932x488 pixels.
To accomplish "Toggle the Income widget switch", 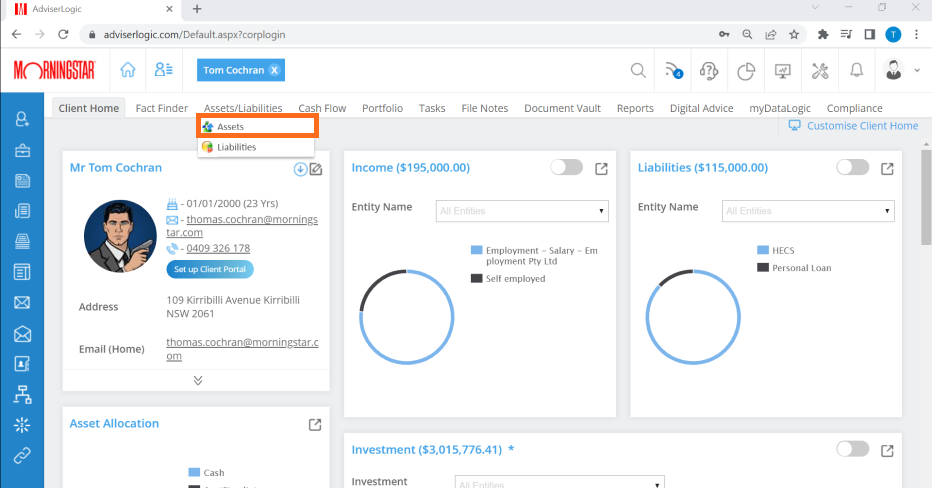I will pos(566,167).
